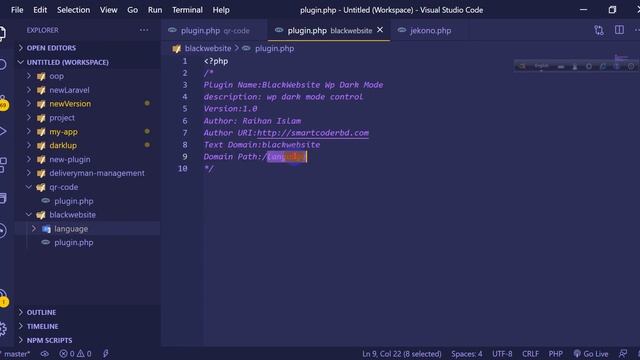Switch to plugin.php qr-code tab
The image size is (640, 360).
click(214, 31)
